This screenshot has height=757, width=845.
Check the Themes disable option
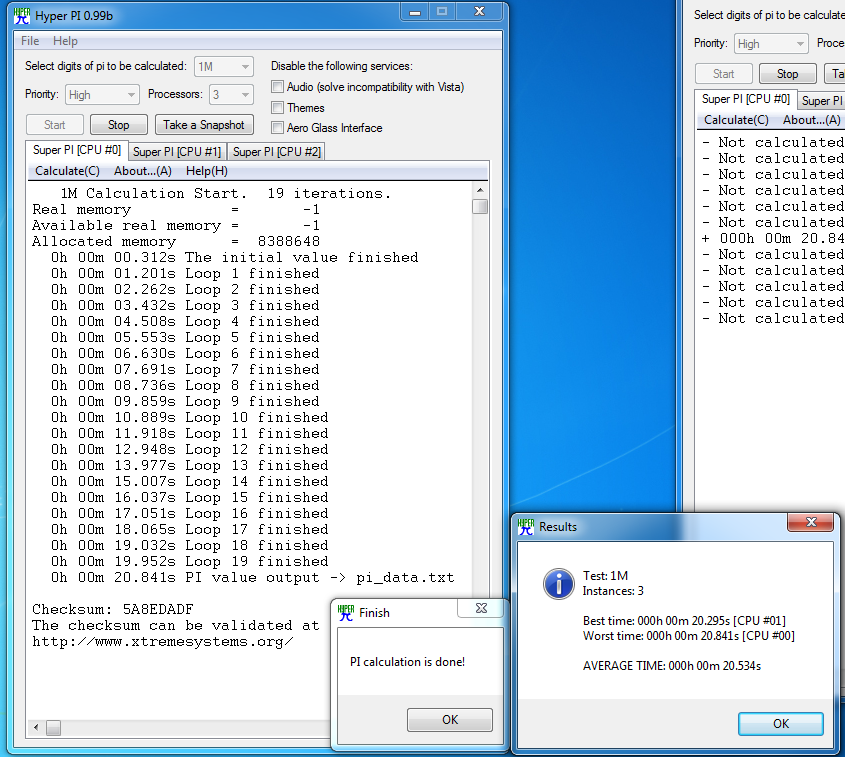[277, 108]
